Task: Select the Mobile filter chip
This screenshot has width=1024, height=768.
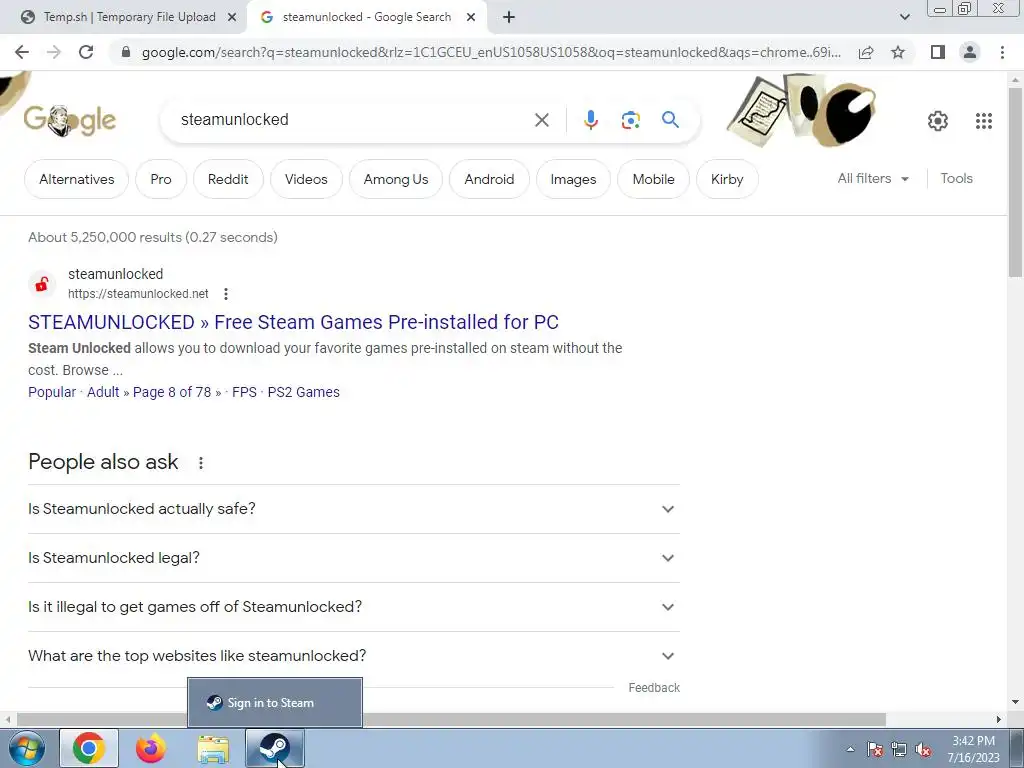Action: point(653,179)
